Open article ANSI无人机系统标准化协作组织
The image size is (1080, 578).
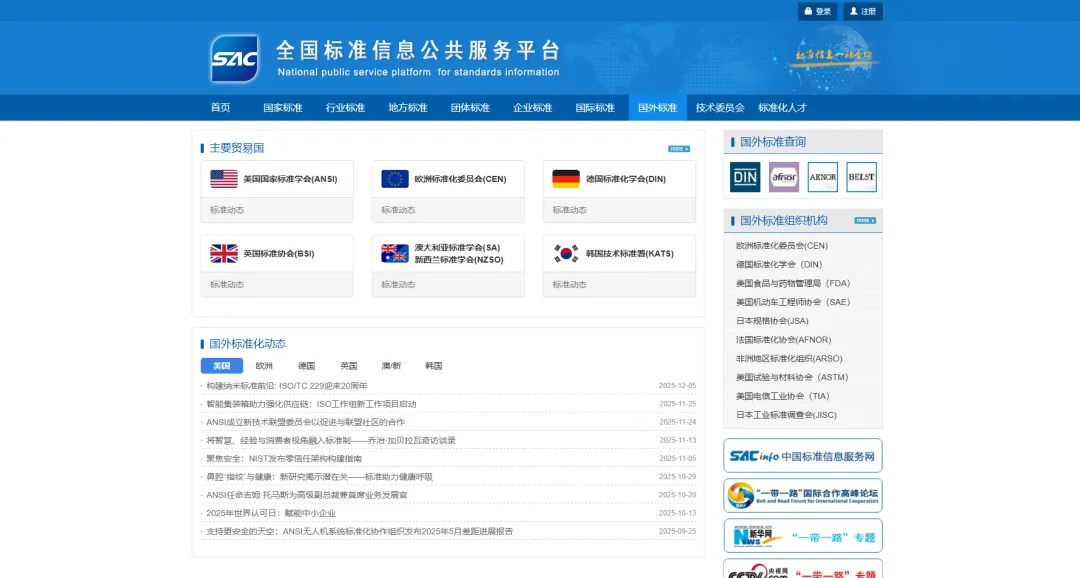(360, 531)
